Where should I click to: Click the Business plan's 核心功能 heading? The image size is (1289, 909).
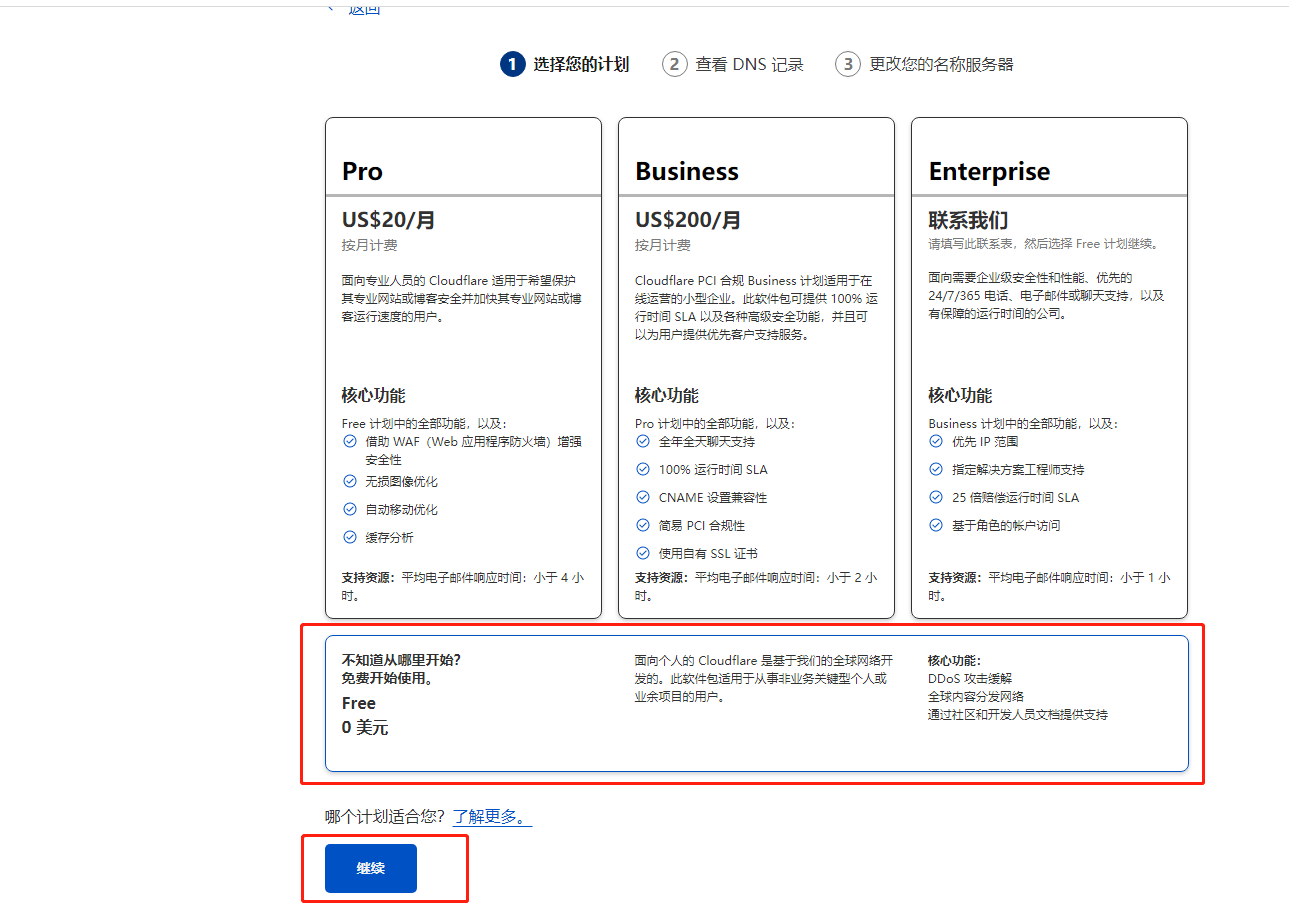coord(667,395)
